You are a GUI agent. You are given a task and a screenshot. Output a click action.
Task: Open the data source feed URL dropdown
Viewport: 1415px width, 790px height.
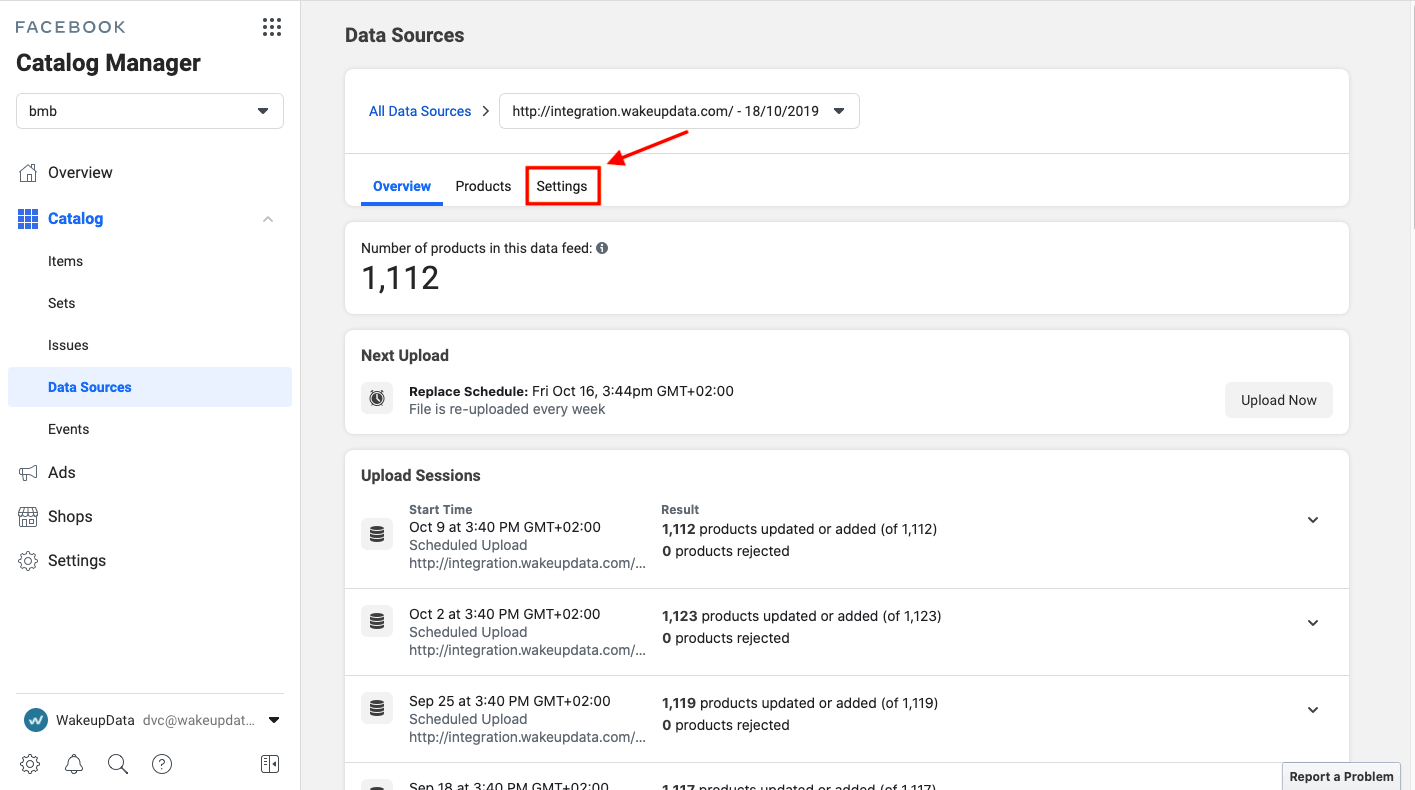[x=679, y=111]
